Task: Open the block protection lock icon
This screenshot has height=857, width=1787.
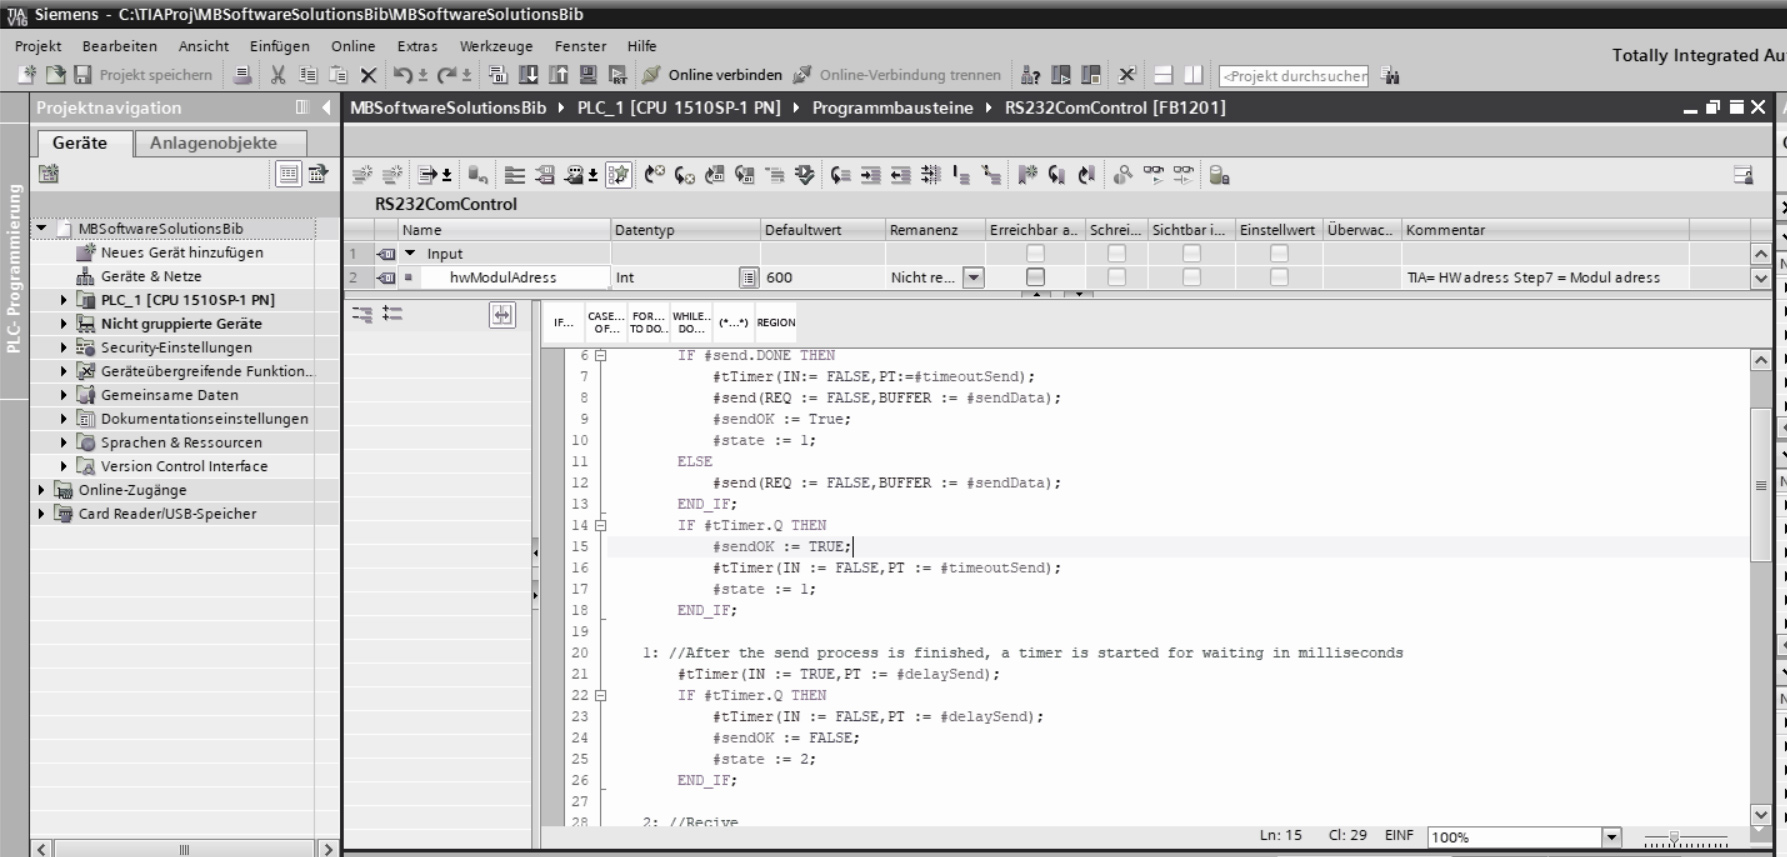Action: pos(1219,176)
